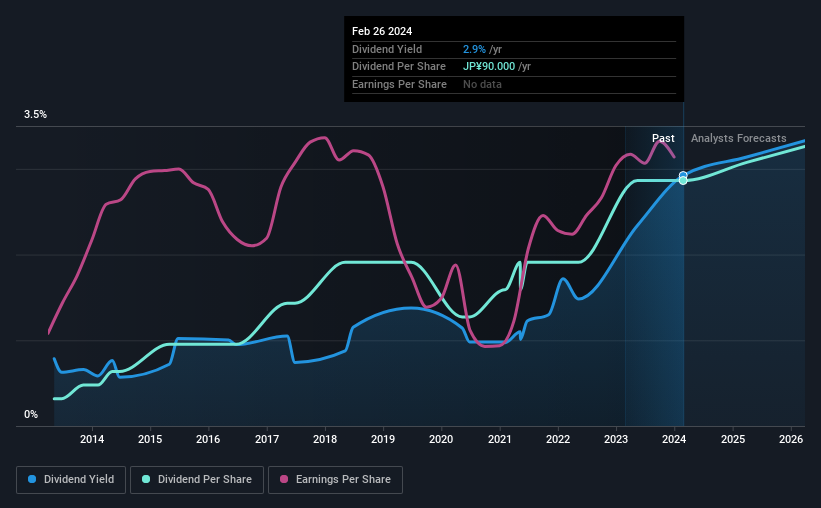The width and height of the screenshot is (821, 508).
Task: Select the 2022 x-axis label
Action: click(x=558, y=439)
